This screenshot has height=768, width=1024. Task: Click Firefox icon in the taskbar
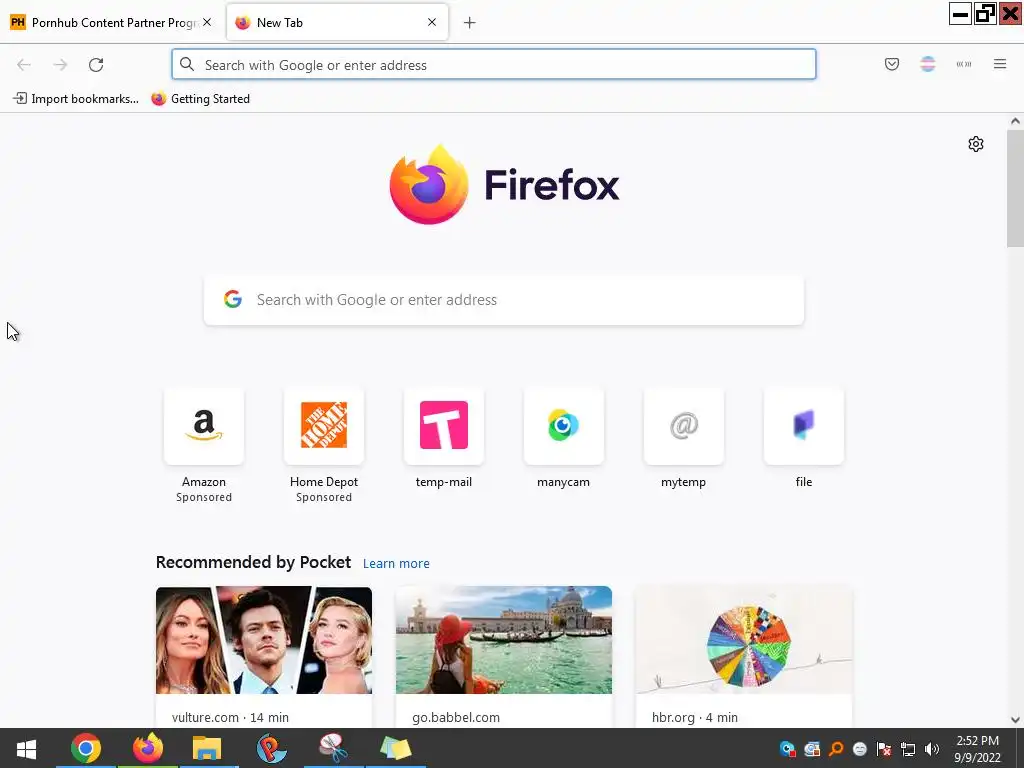148,748
